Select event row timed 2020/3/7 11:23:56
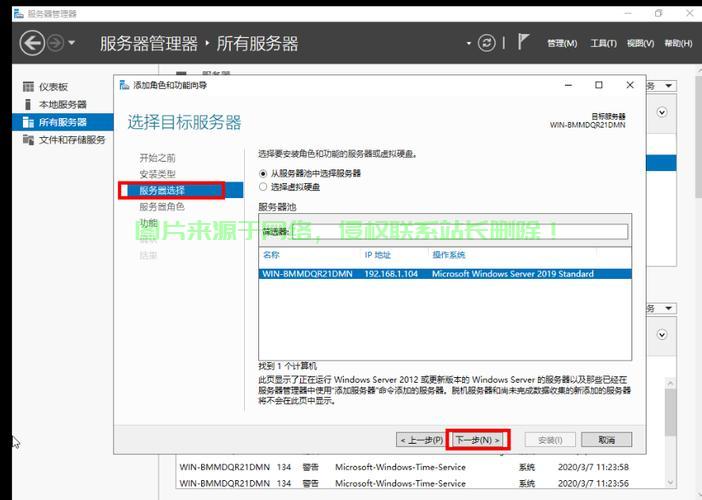This screenshot has height=500, width=702. coord(403,483)
